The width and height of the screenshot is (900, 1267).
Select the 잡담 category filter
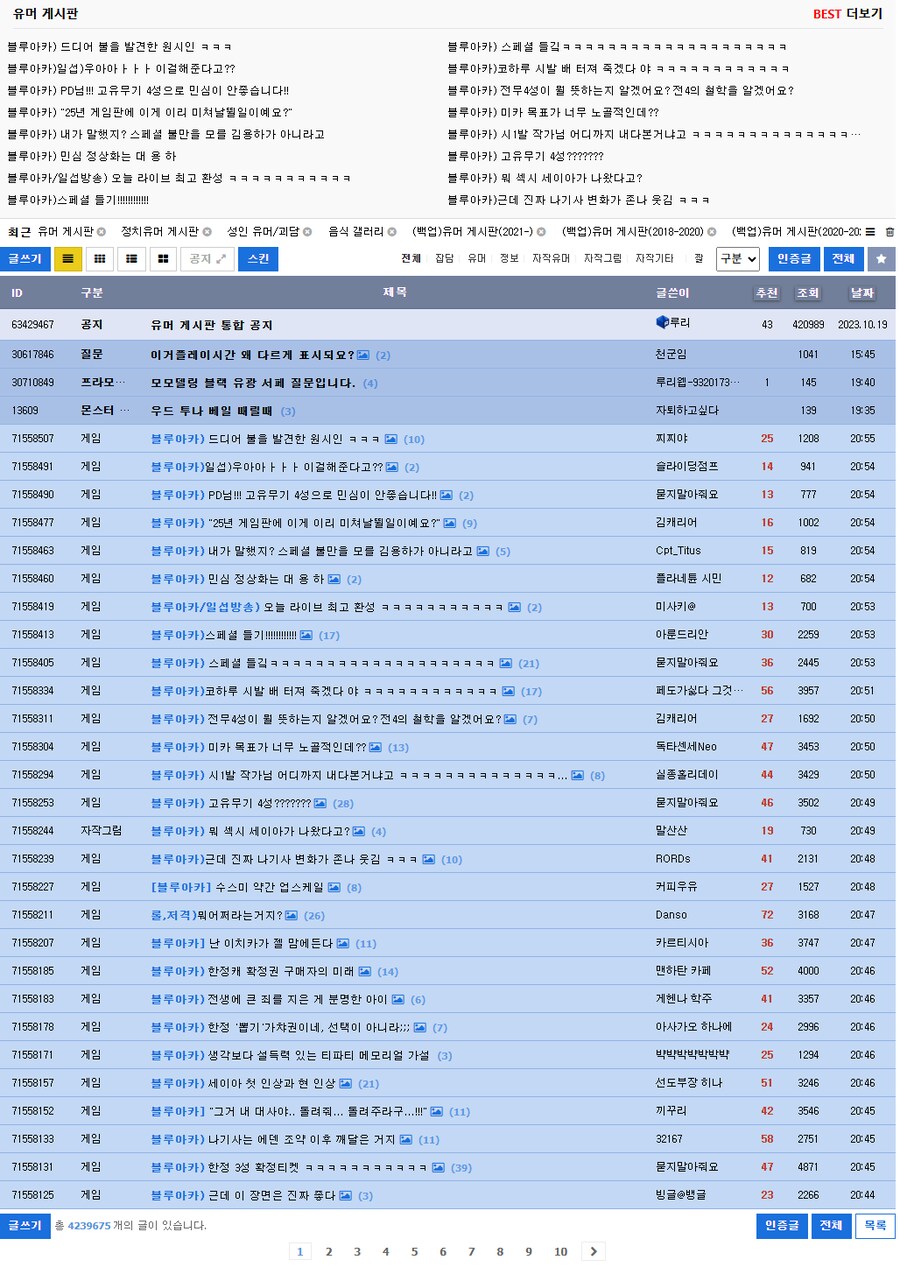444,259
